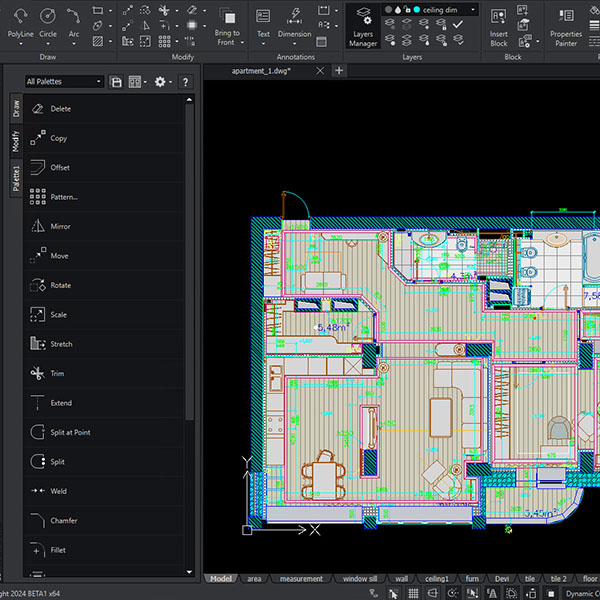The height and width of the screenshot is (600, 600).
Task: Add a new drawing tab with plus button
Action: click(x=339, y=71)
